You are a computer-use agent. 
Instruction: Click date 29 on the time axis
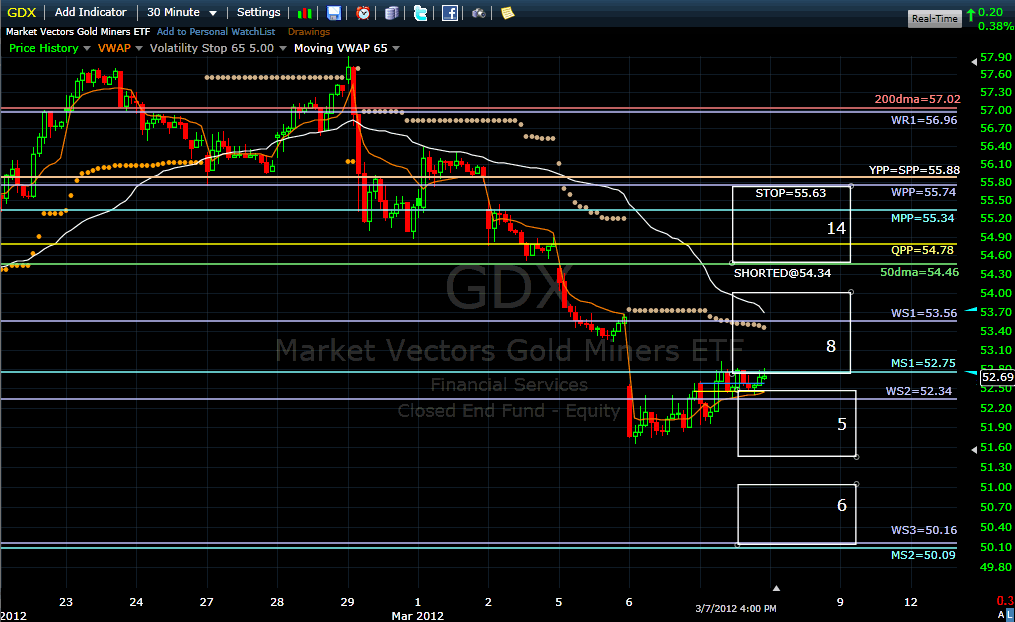click(347, 602)
